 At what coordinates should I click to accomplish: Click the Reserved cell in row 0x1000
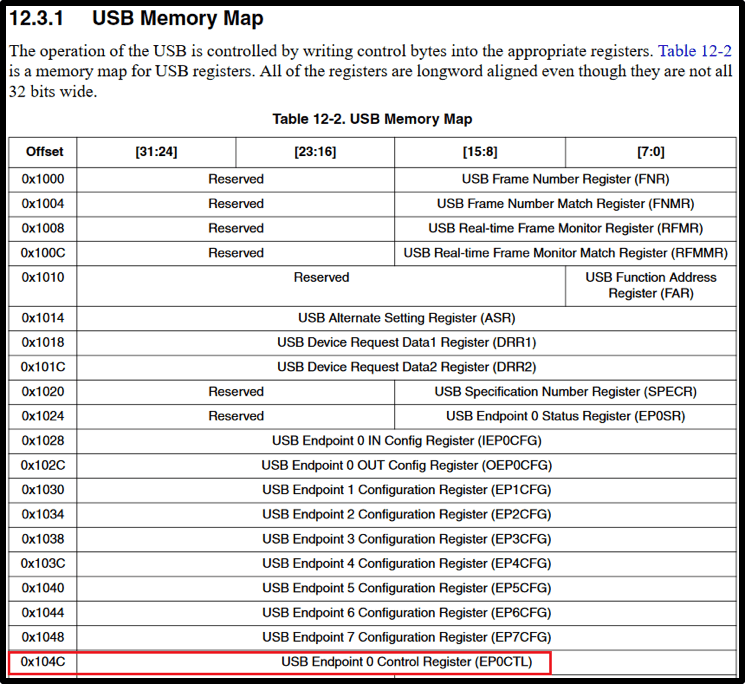click(x=236, y=179)
